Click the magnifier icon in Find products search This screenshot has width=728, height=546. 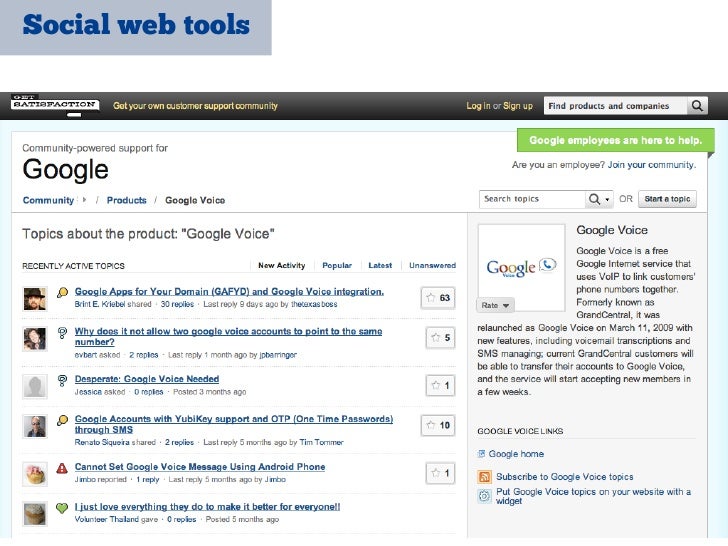[697, 106]
